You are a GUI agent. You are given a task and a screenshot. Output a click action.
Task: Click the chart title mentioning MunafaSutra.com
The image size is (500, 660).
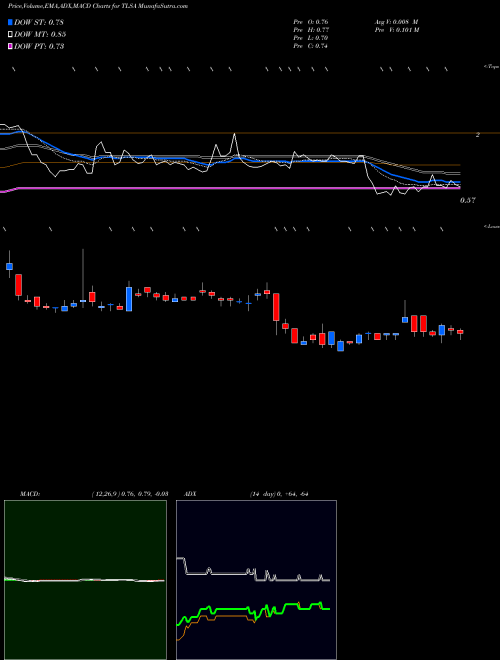coord(98,6)
